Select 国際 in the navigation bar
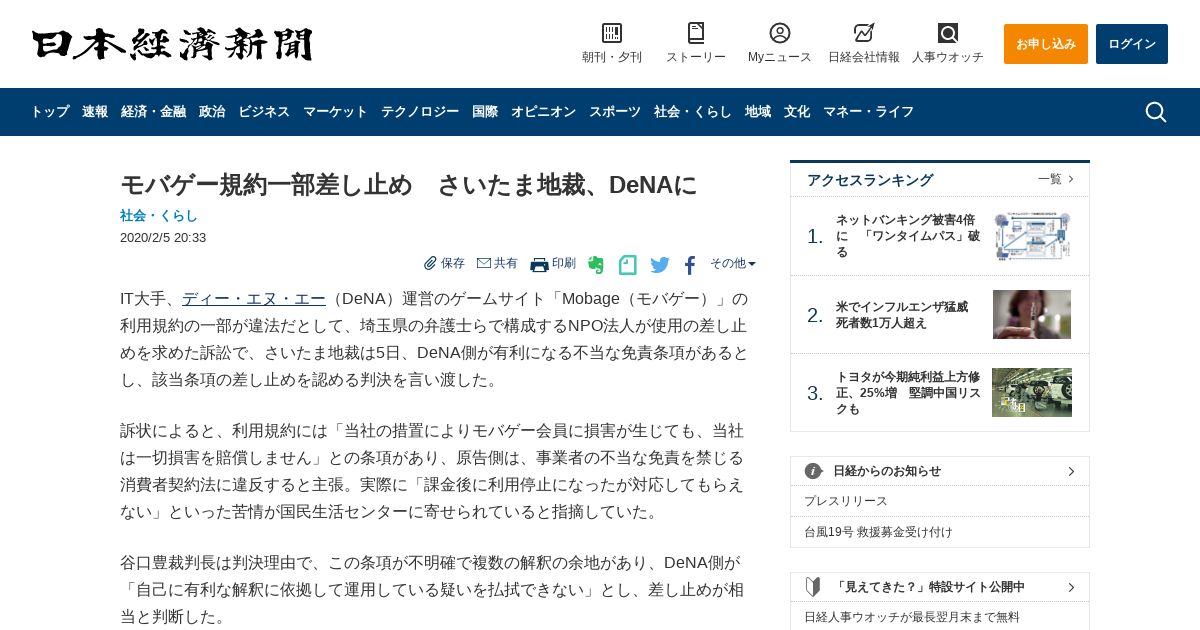 [485, 112]
